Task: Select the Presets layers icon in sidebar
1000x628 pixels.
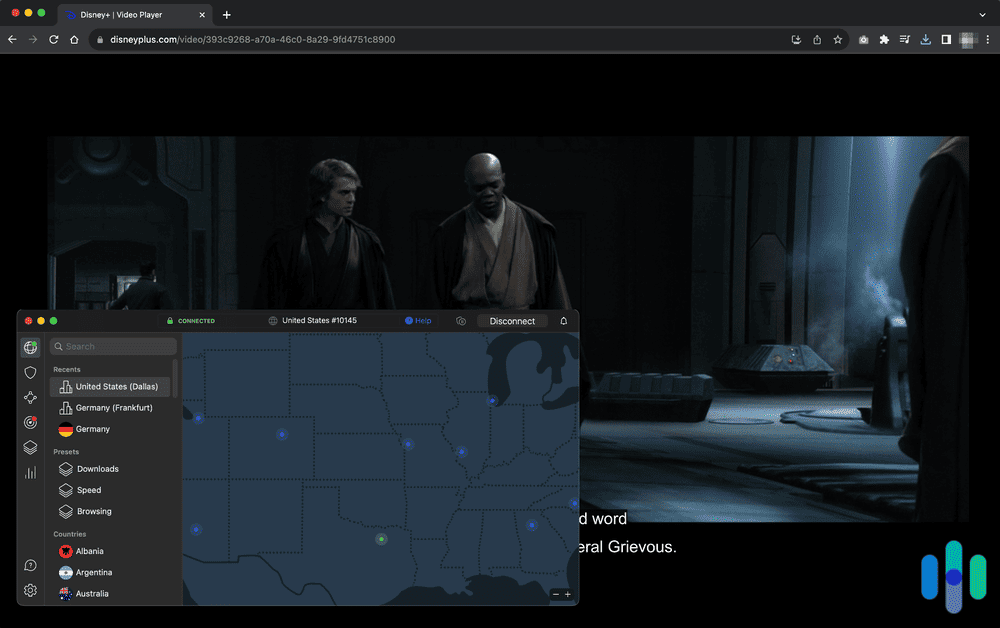Action: coord(30,447)
